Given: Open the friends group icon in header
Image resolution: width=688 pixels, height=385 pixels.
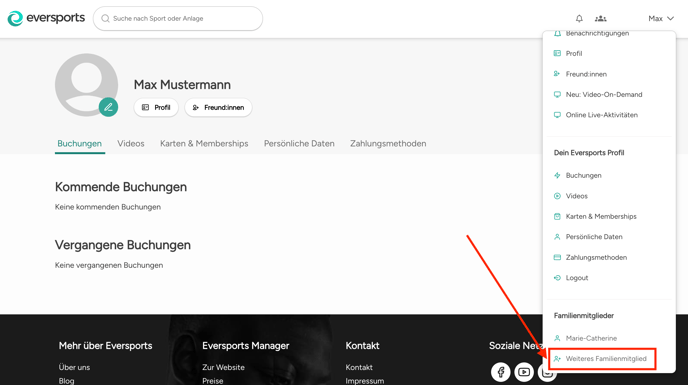Looking at the screenshot, I should coord(600,18).
